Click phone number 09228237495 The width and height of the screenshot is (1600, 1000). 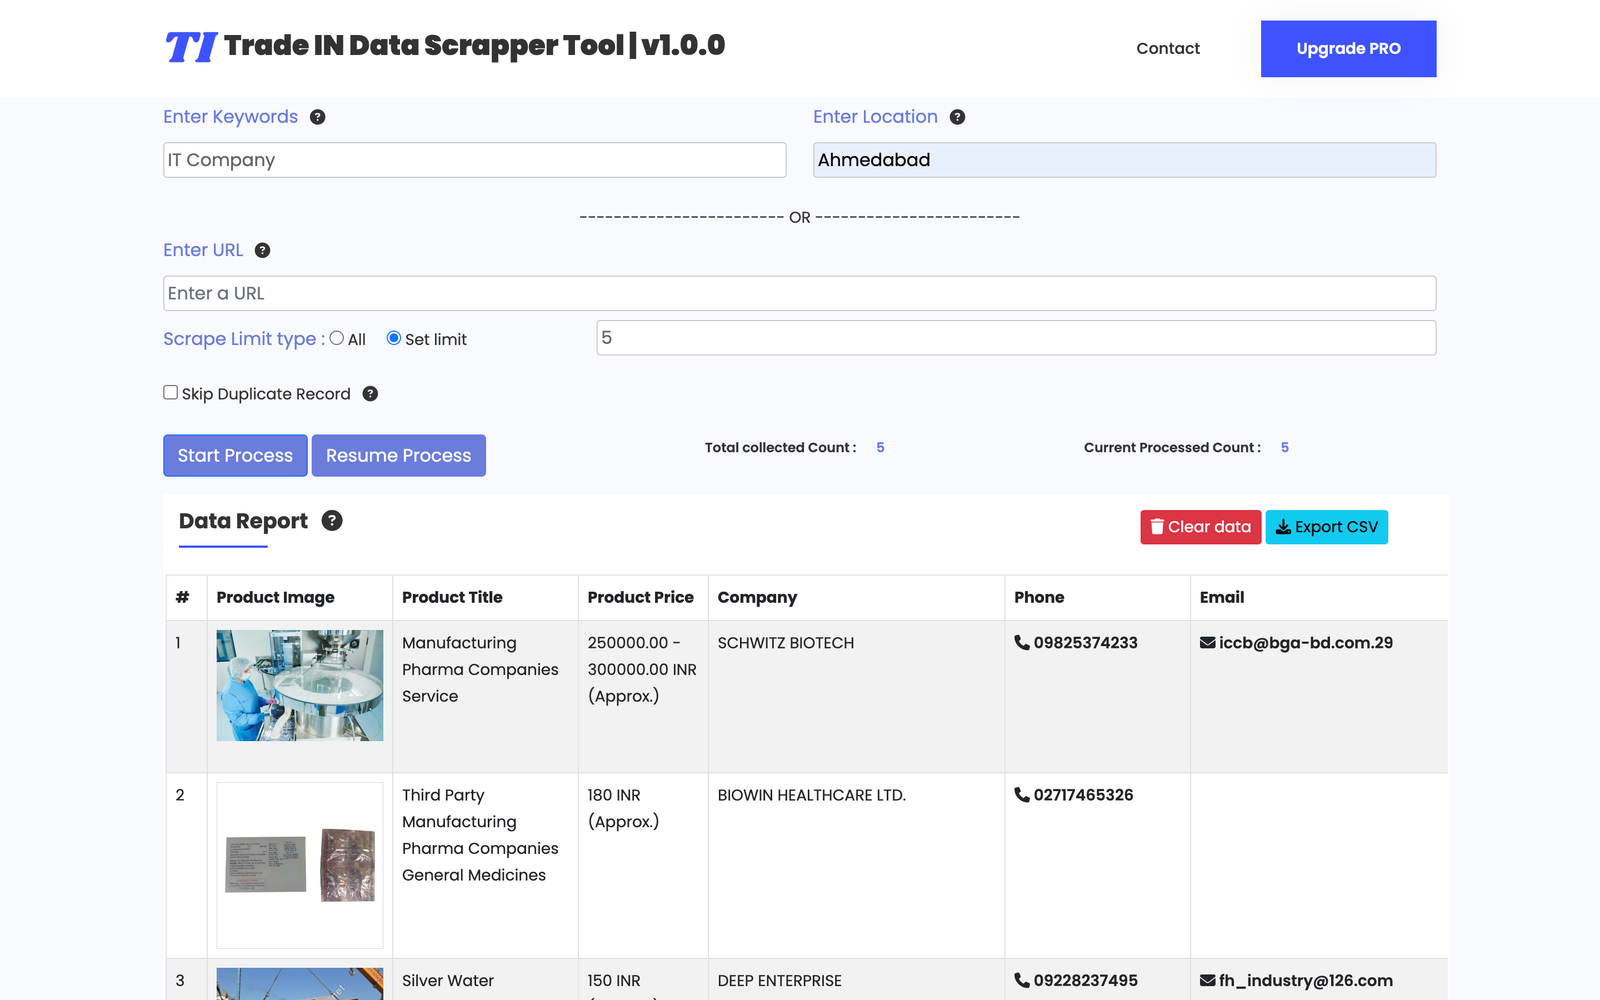(x=1086, y=981)
